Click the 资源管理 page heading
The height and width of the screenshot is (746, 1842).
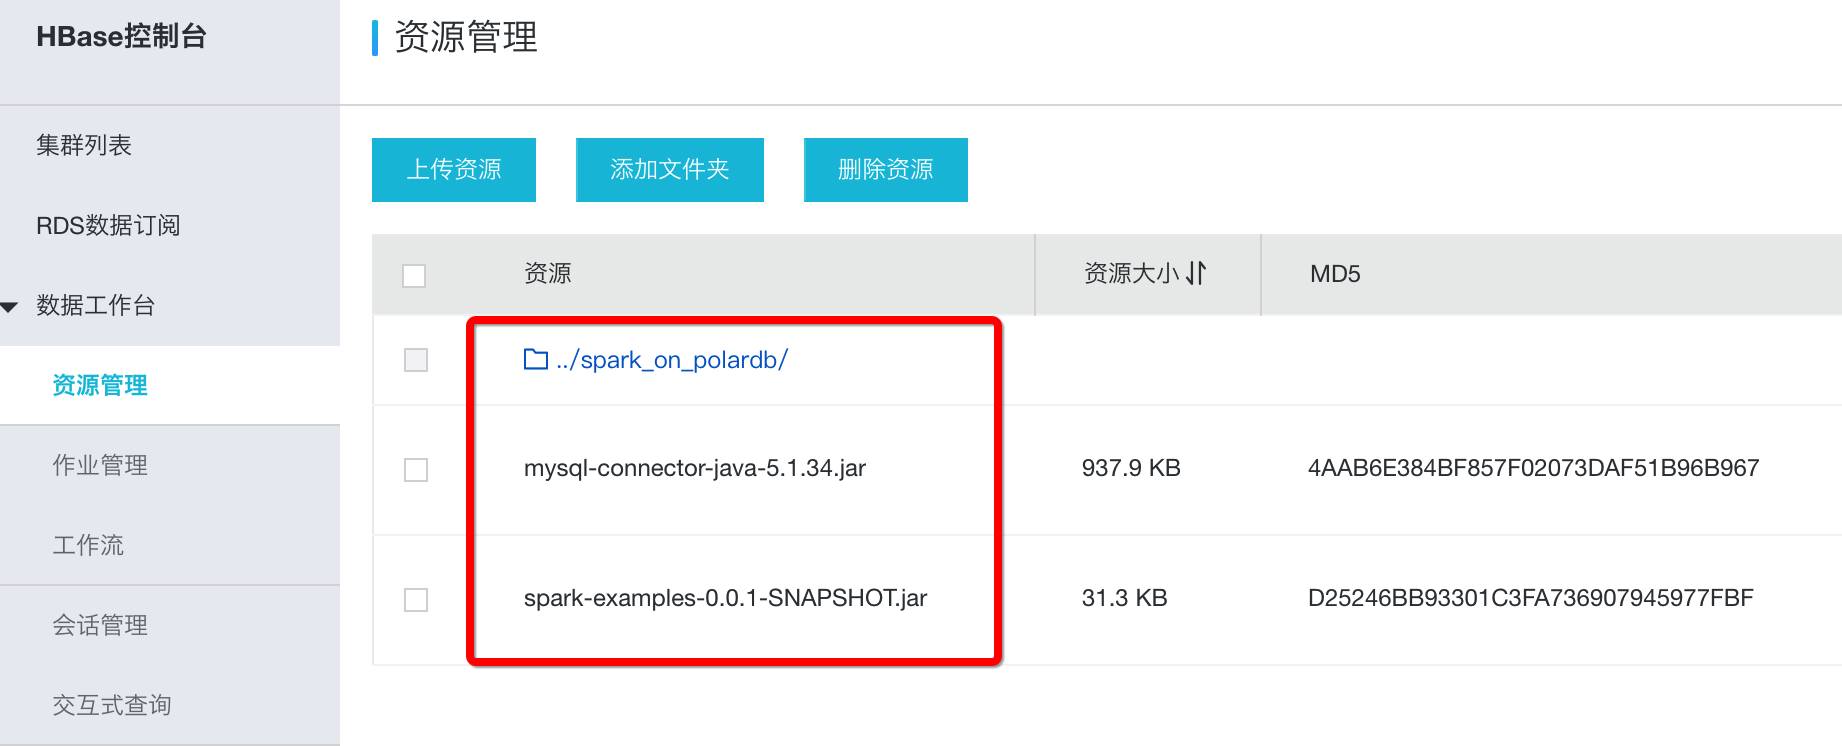pyautogui.click(x=466, y=37)
